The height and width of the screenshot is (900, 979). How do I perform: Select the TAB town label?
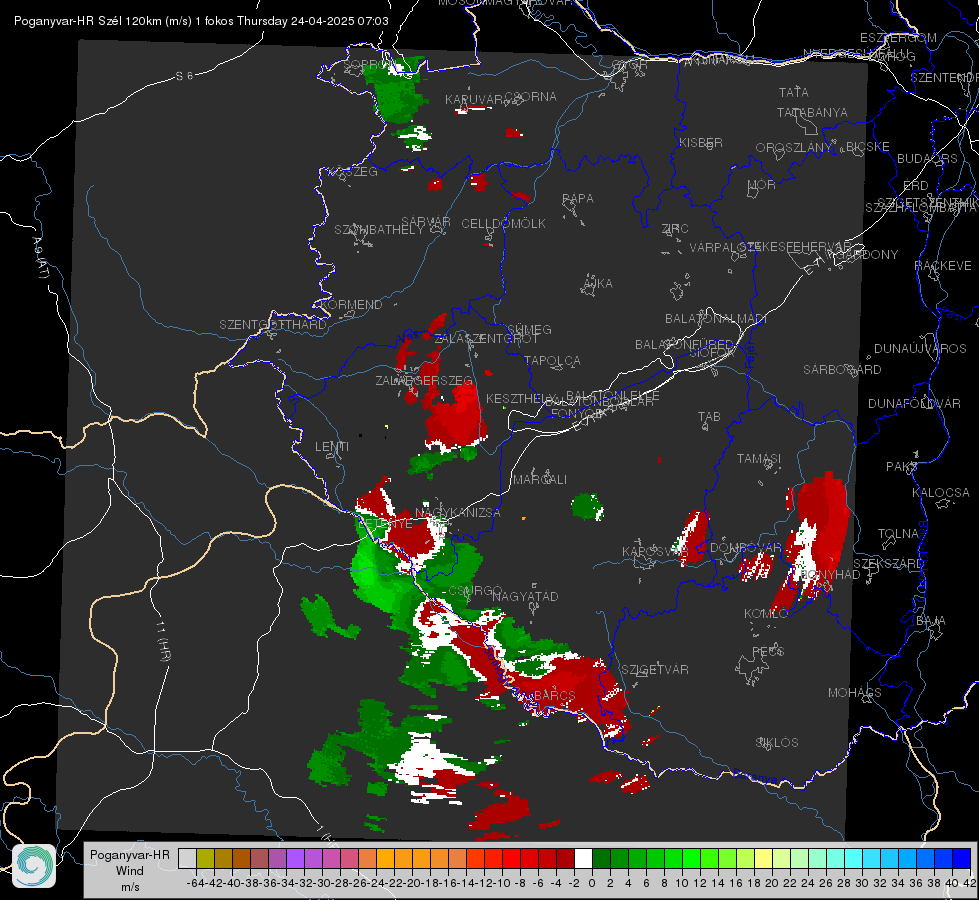709,417
